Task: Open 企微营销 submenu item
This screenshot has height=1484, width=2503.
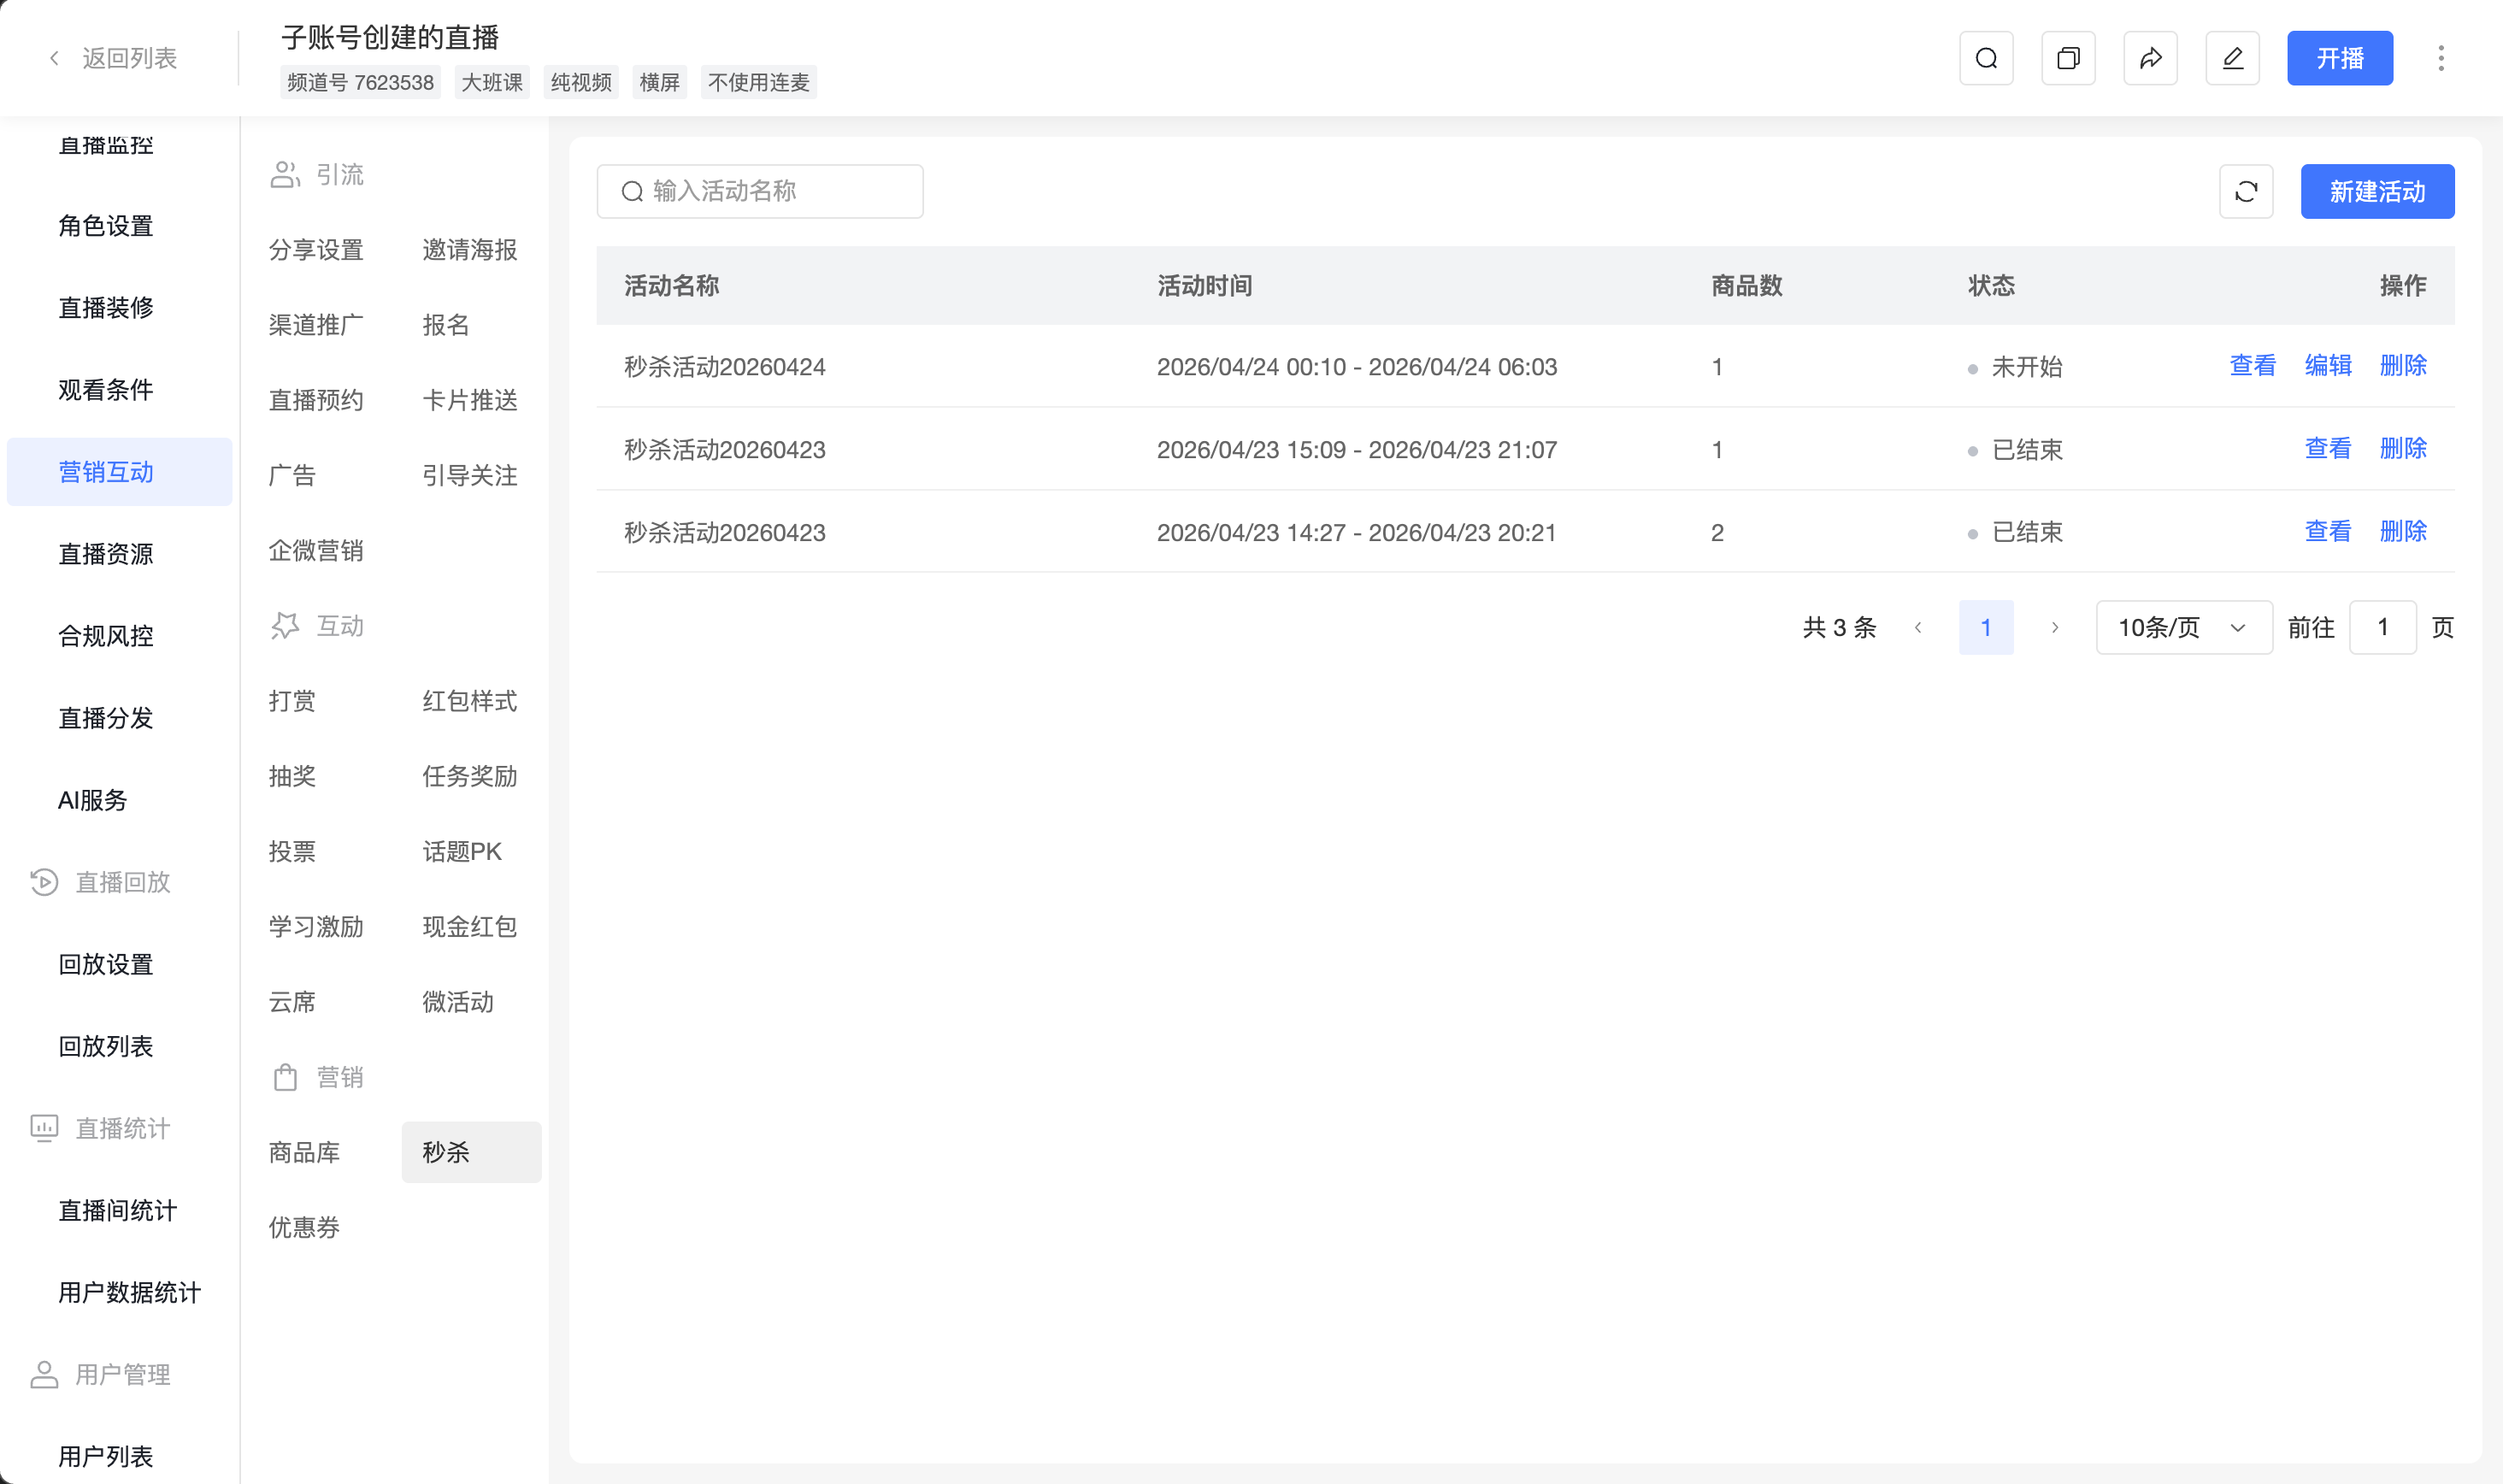Action: click(x=316, y=550)
